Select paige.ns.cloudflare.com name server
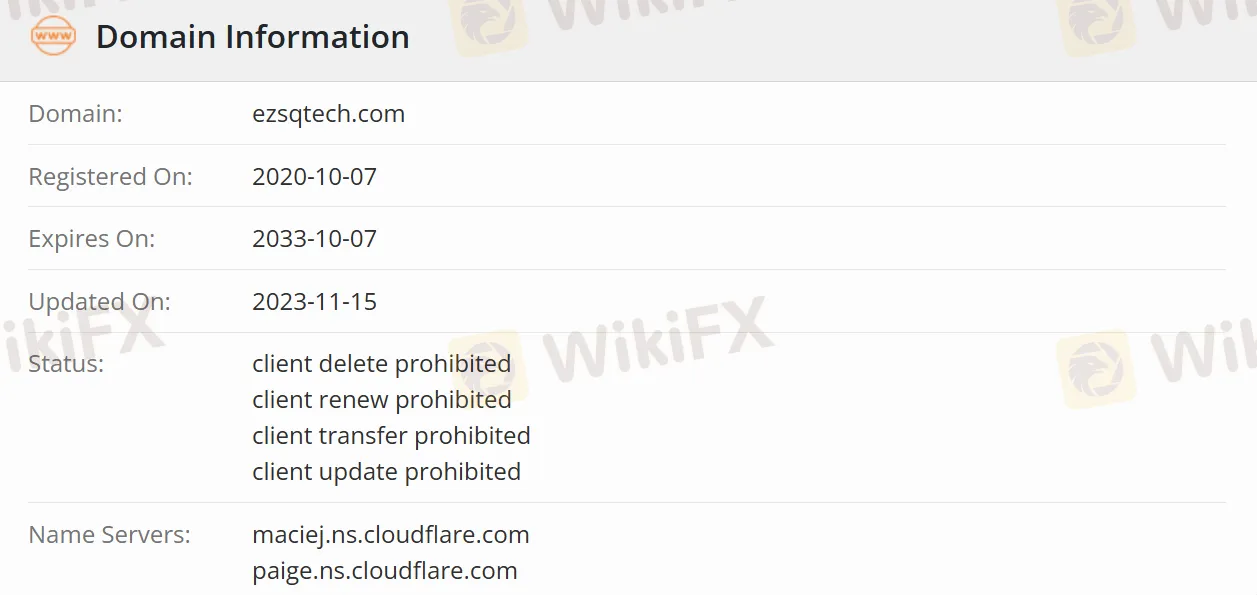This screenshot has width=1257, height=595. pos(384,571)
